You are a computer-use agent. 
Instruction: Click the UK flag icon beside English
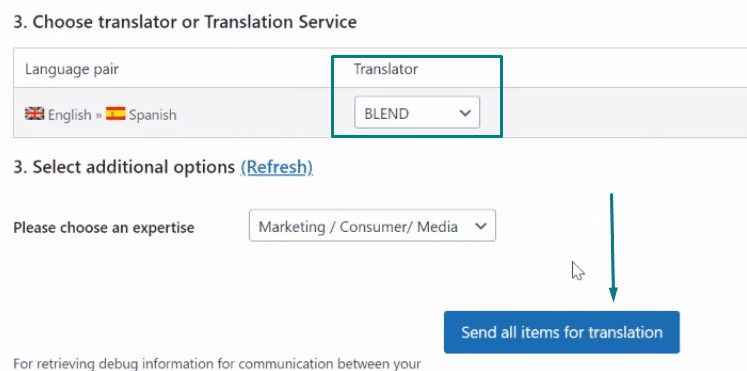(34, 114)
